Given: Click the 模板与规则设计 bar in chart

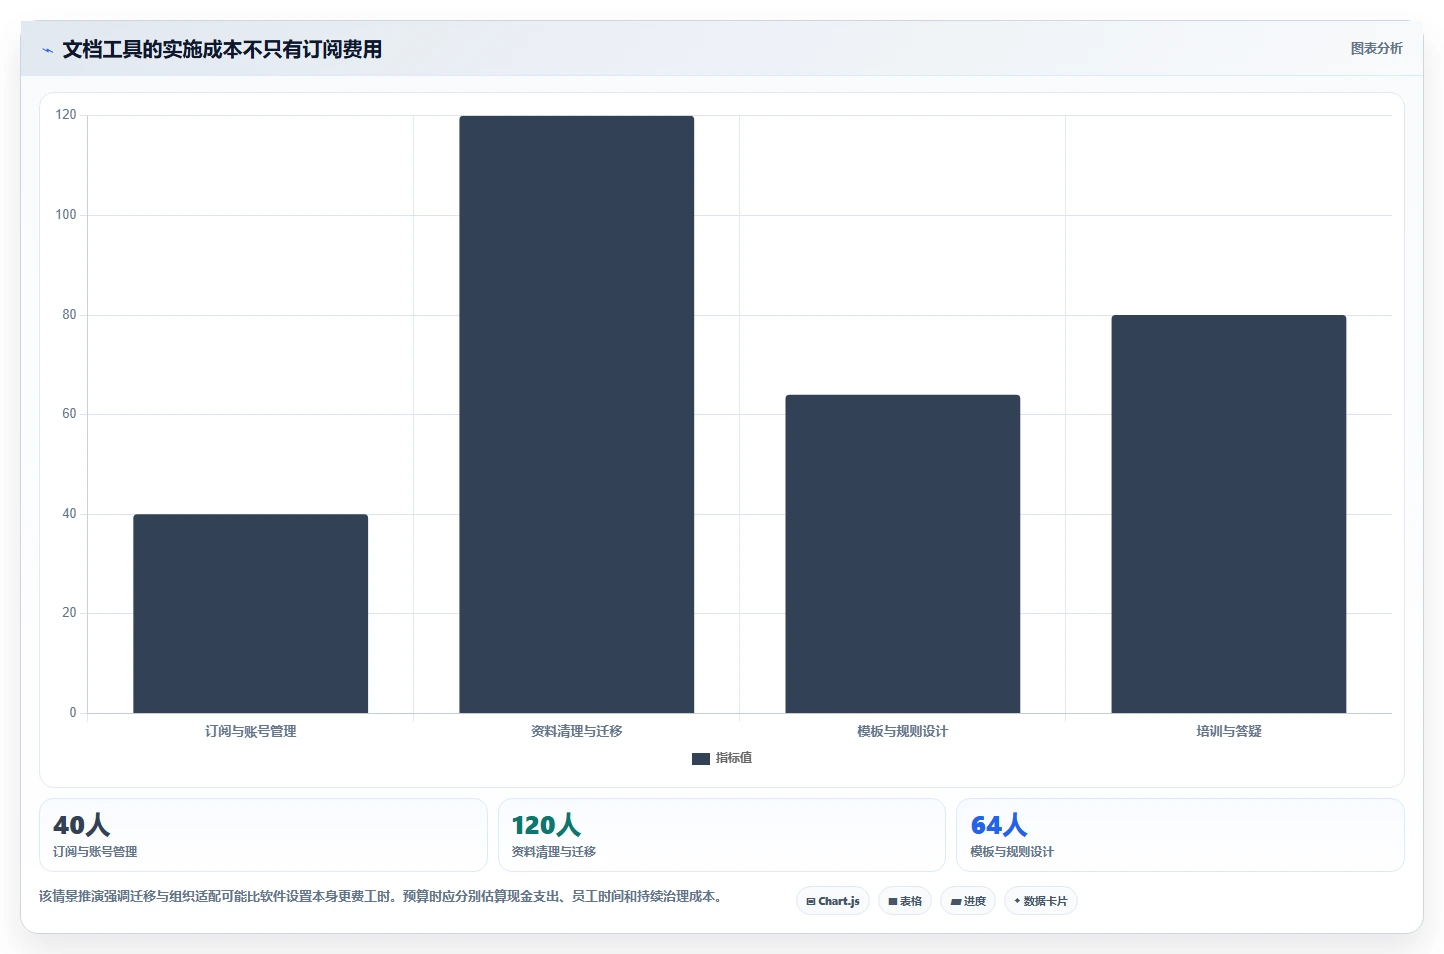Looking at the screenshot, I should [903, 554].
